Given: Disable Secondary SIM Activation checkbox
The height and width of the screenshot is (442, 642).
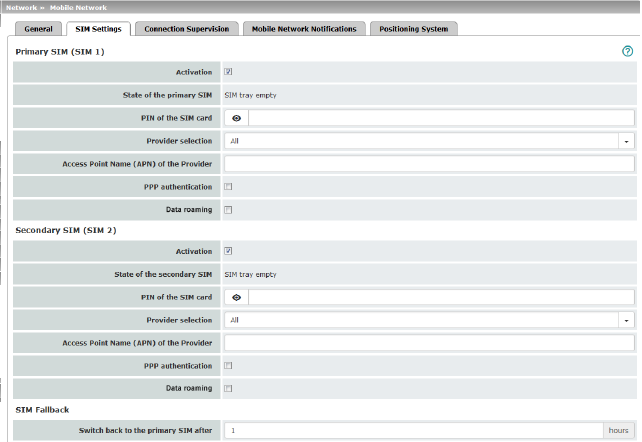Looking at the screenshot, I should [x=228, y=251].
